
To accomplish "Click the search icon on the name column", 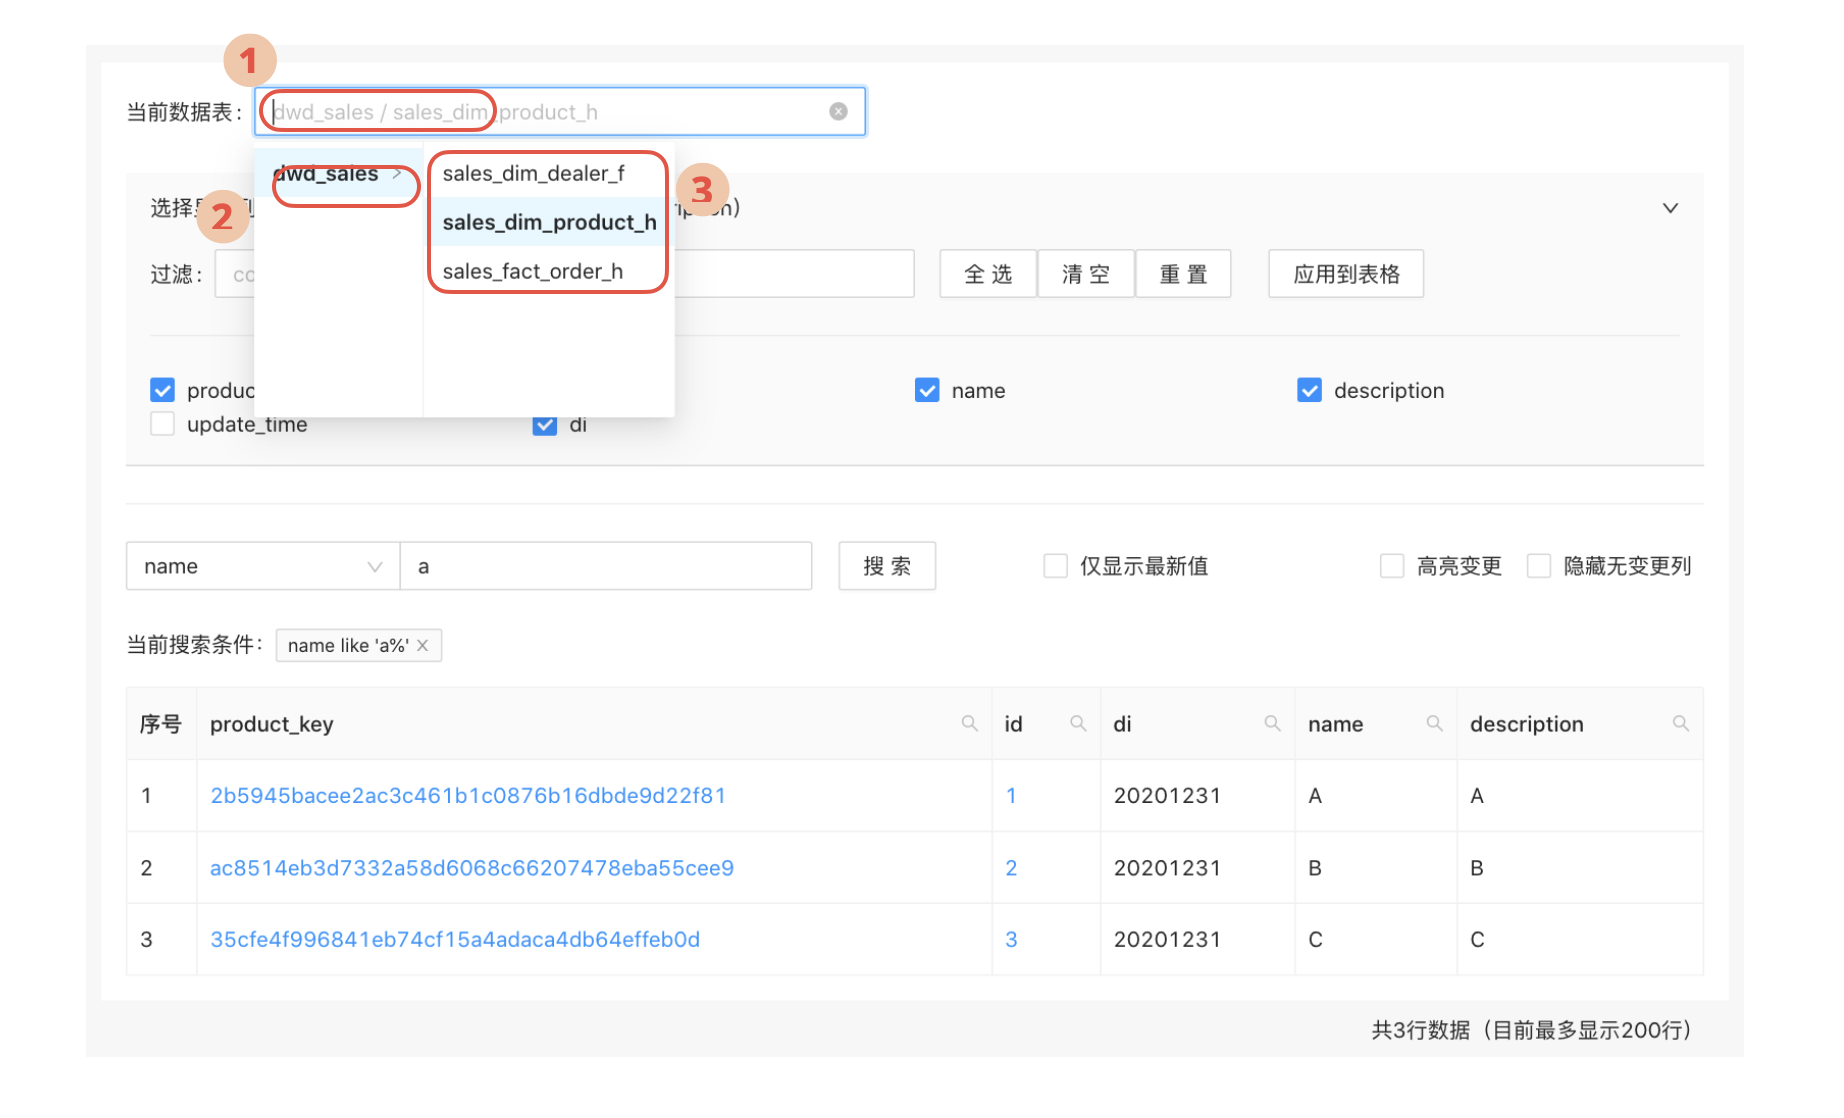I will point(1434,722).
